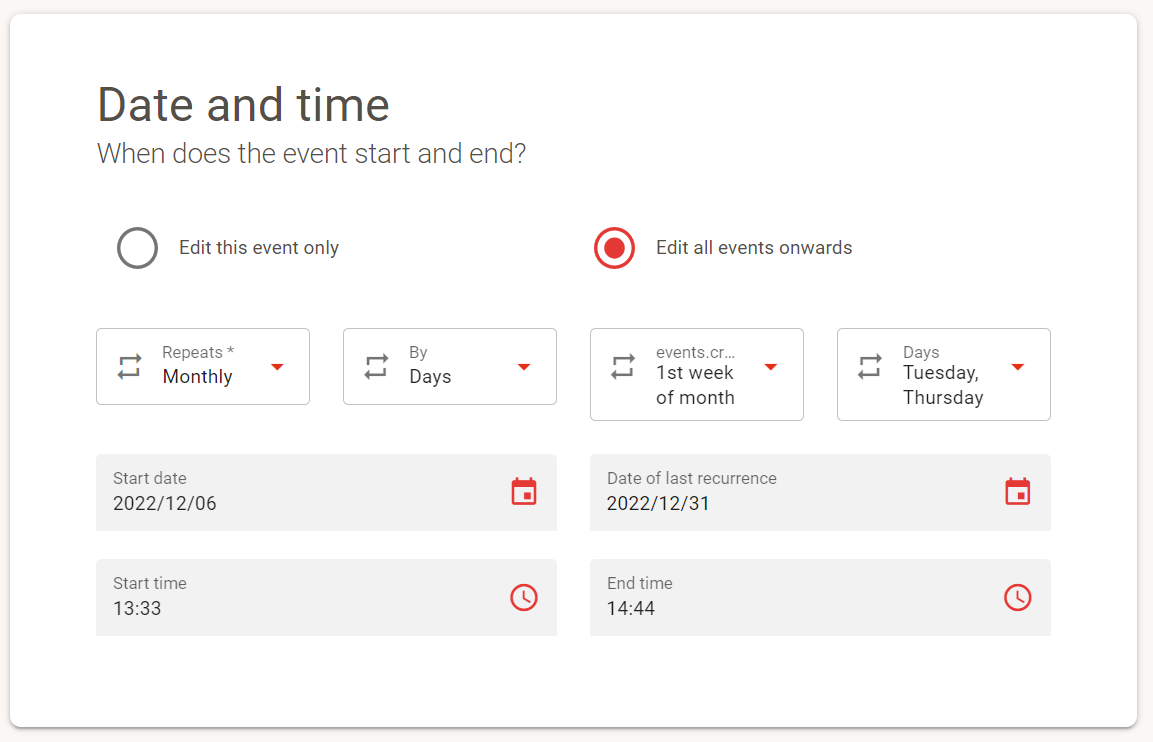
Task: Open the 1st week of month dropdown arrow
Action: 771,367
